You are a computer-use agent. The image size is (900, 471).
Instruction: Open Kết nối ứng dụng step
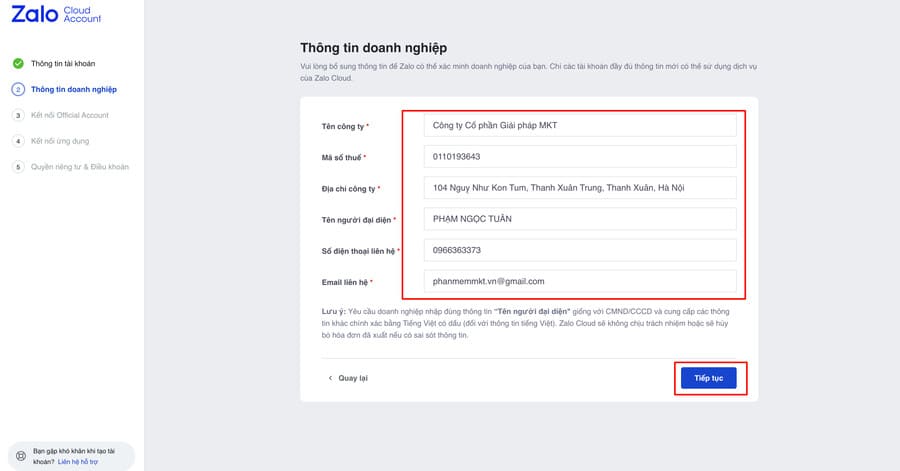(60, 141)
